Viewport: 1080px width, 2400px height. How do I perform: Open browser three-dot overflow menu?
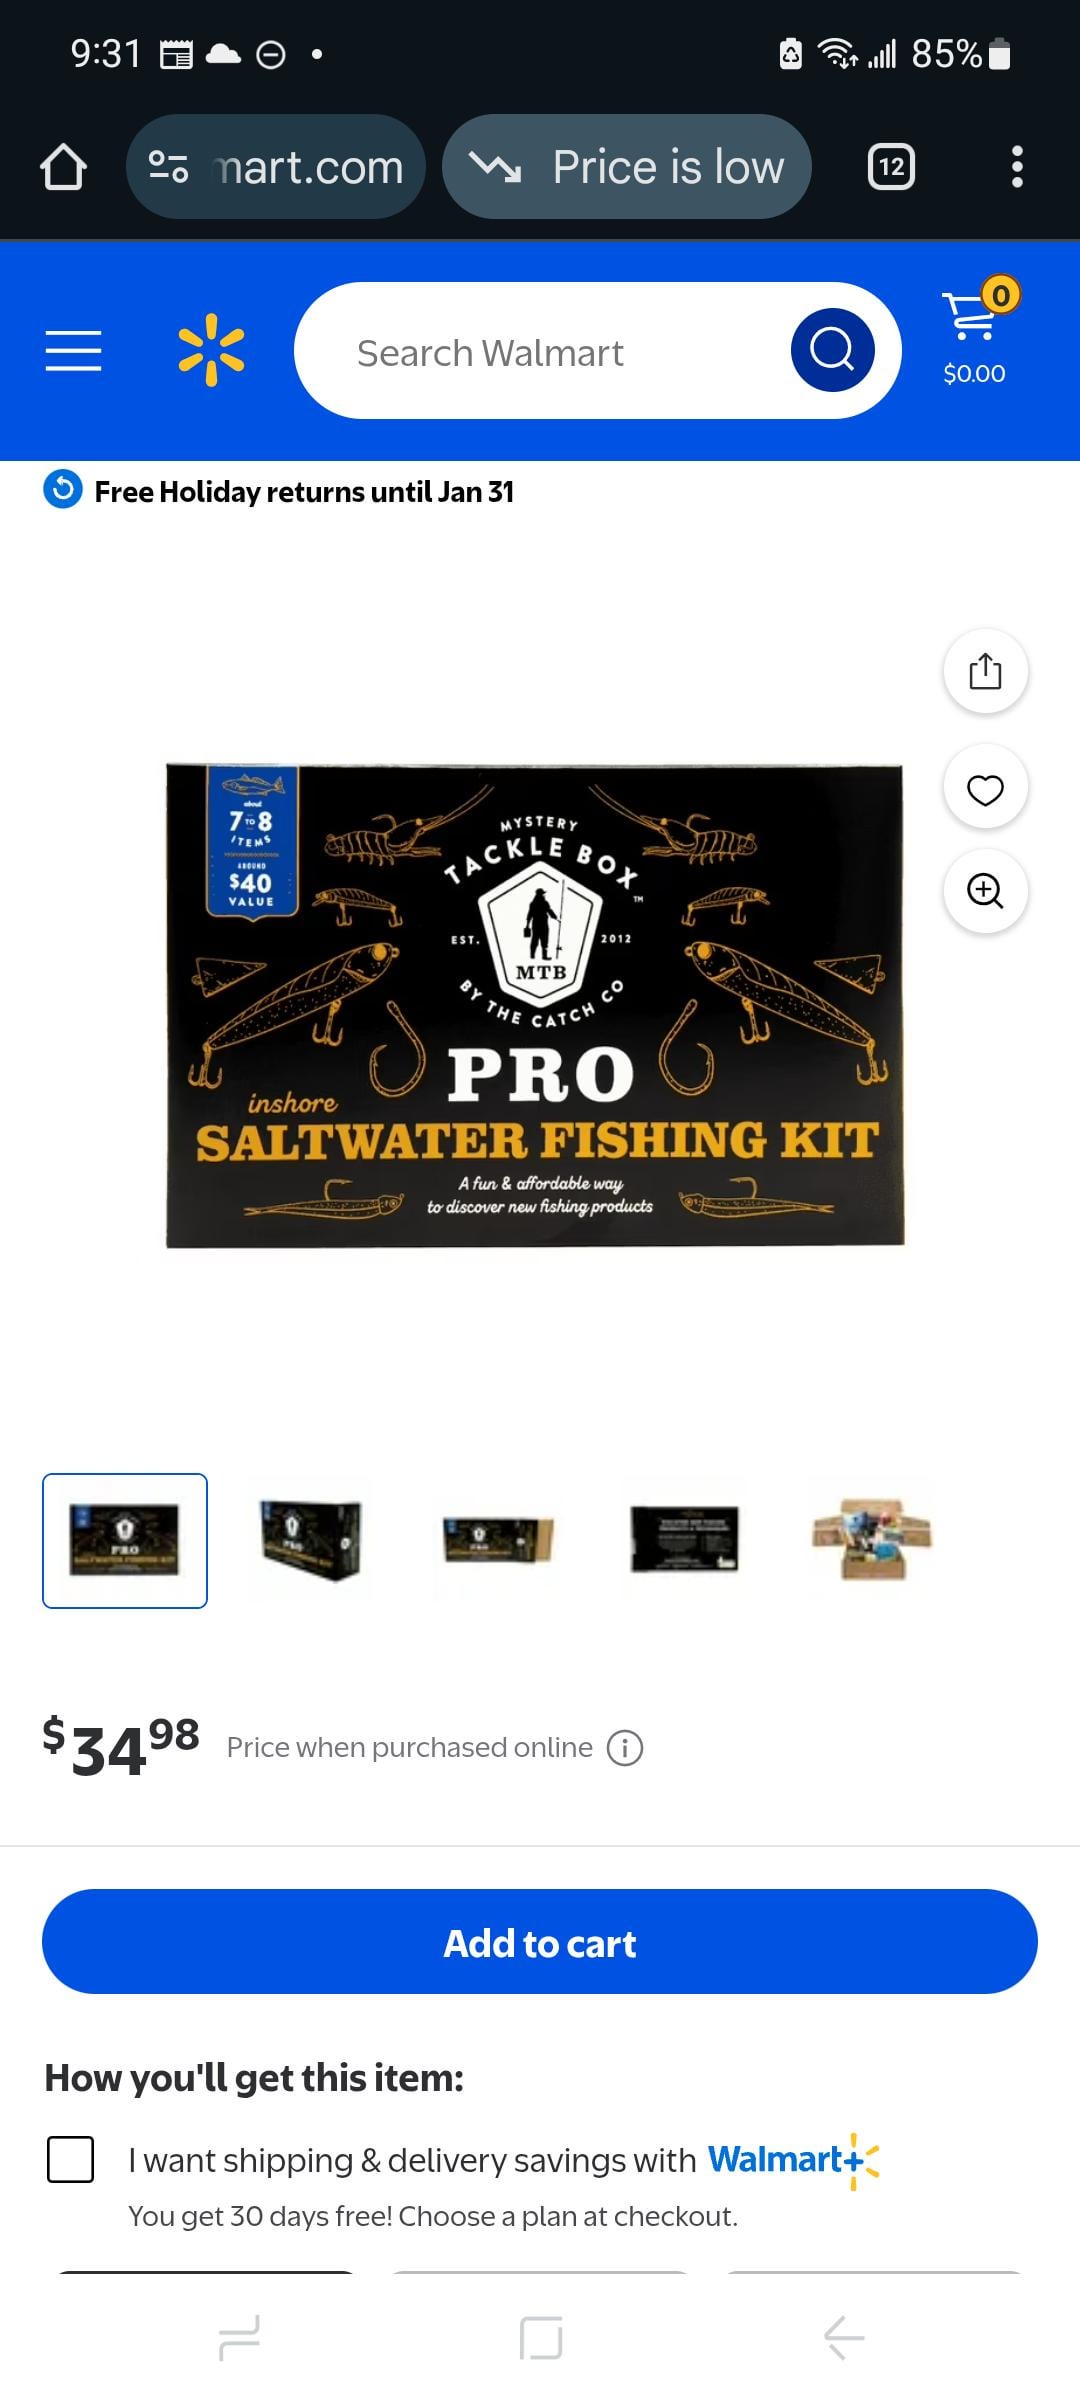(x=1017, y=166)
